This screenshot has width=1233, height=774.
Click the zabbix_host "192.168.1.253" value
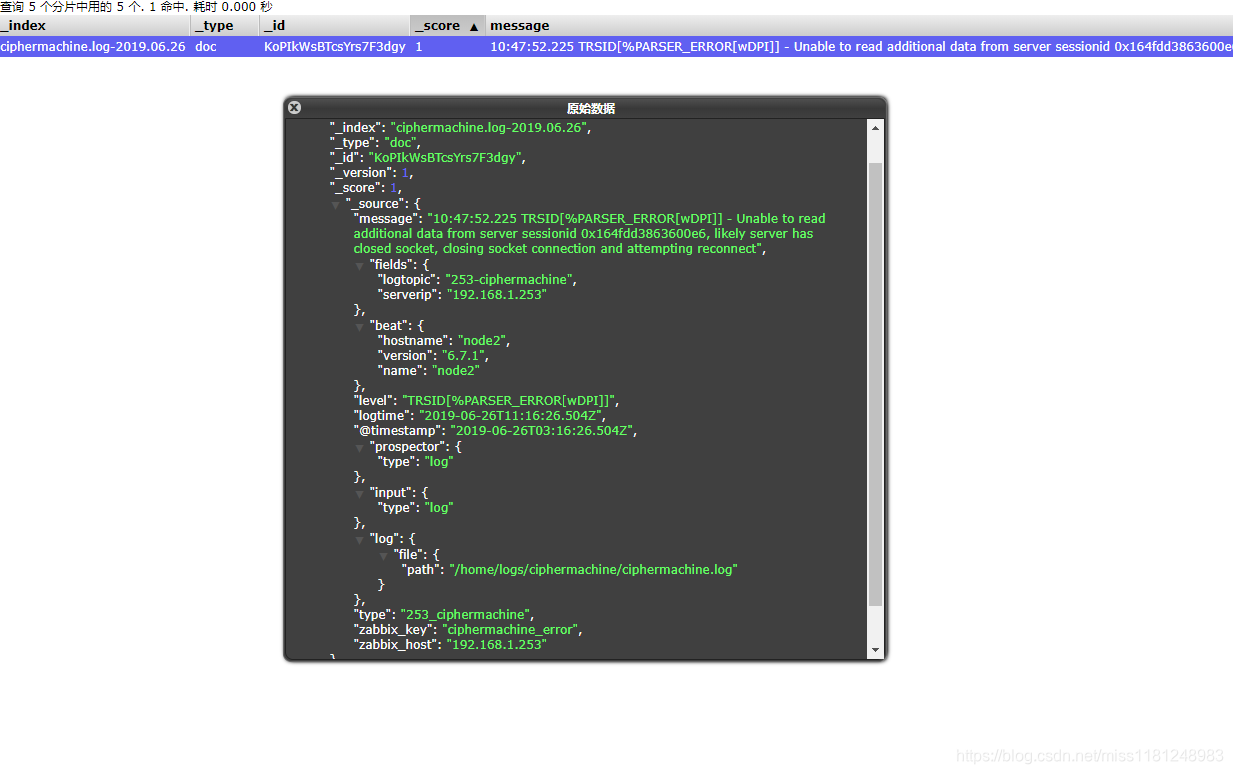pos(496,644)
